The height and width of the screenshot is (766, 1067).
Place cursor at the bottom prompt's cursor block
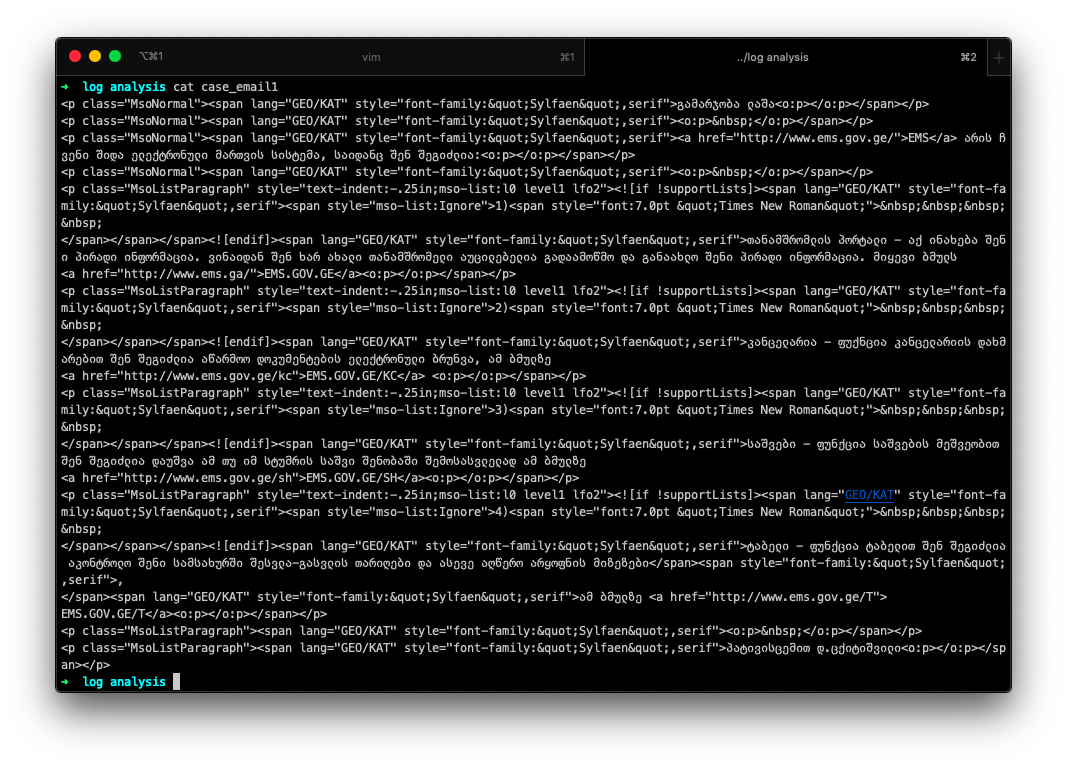click(177, 682)
